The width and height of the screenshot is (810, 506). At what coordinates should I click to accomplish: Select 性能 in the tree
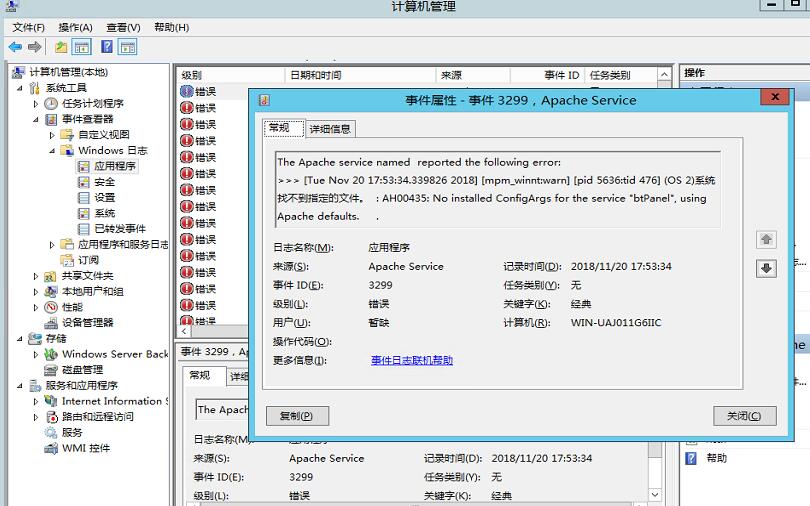tap(73, 307)
